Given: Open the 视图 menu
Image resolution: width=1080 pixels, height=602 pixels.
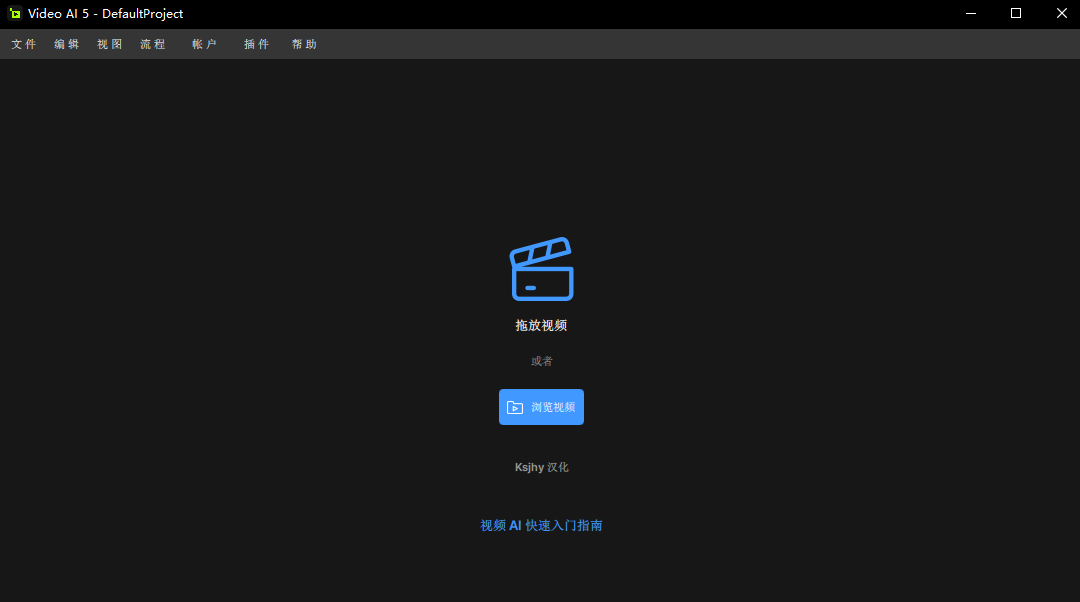Looking at the screenshot, I should click(x=110, y=44).
